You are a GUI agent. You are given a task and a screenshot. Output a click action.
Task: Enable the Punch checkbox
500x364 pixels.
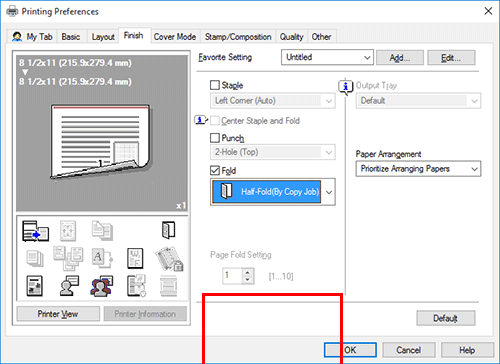point(215,138)
